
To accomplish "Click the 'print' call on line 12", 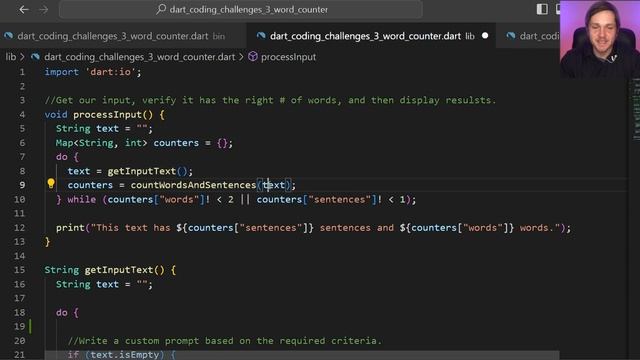I will 70,227.
